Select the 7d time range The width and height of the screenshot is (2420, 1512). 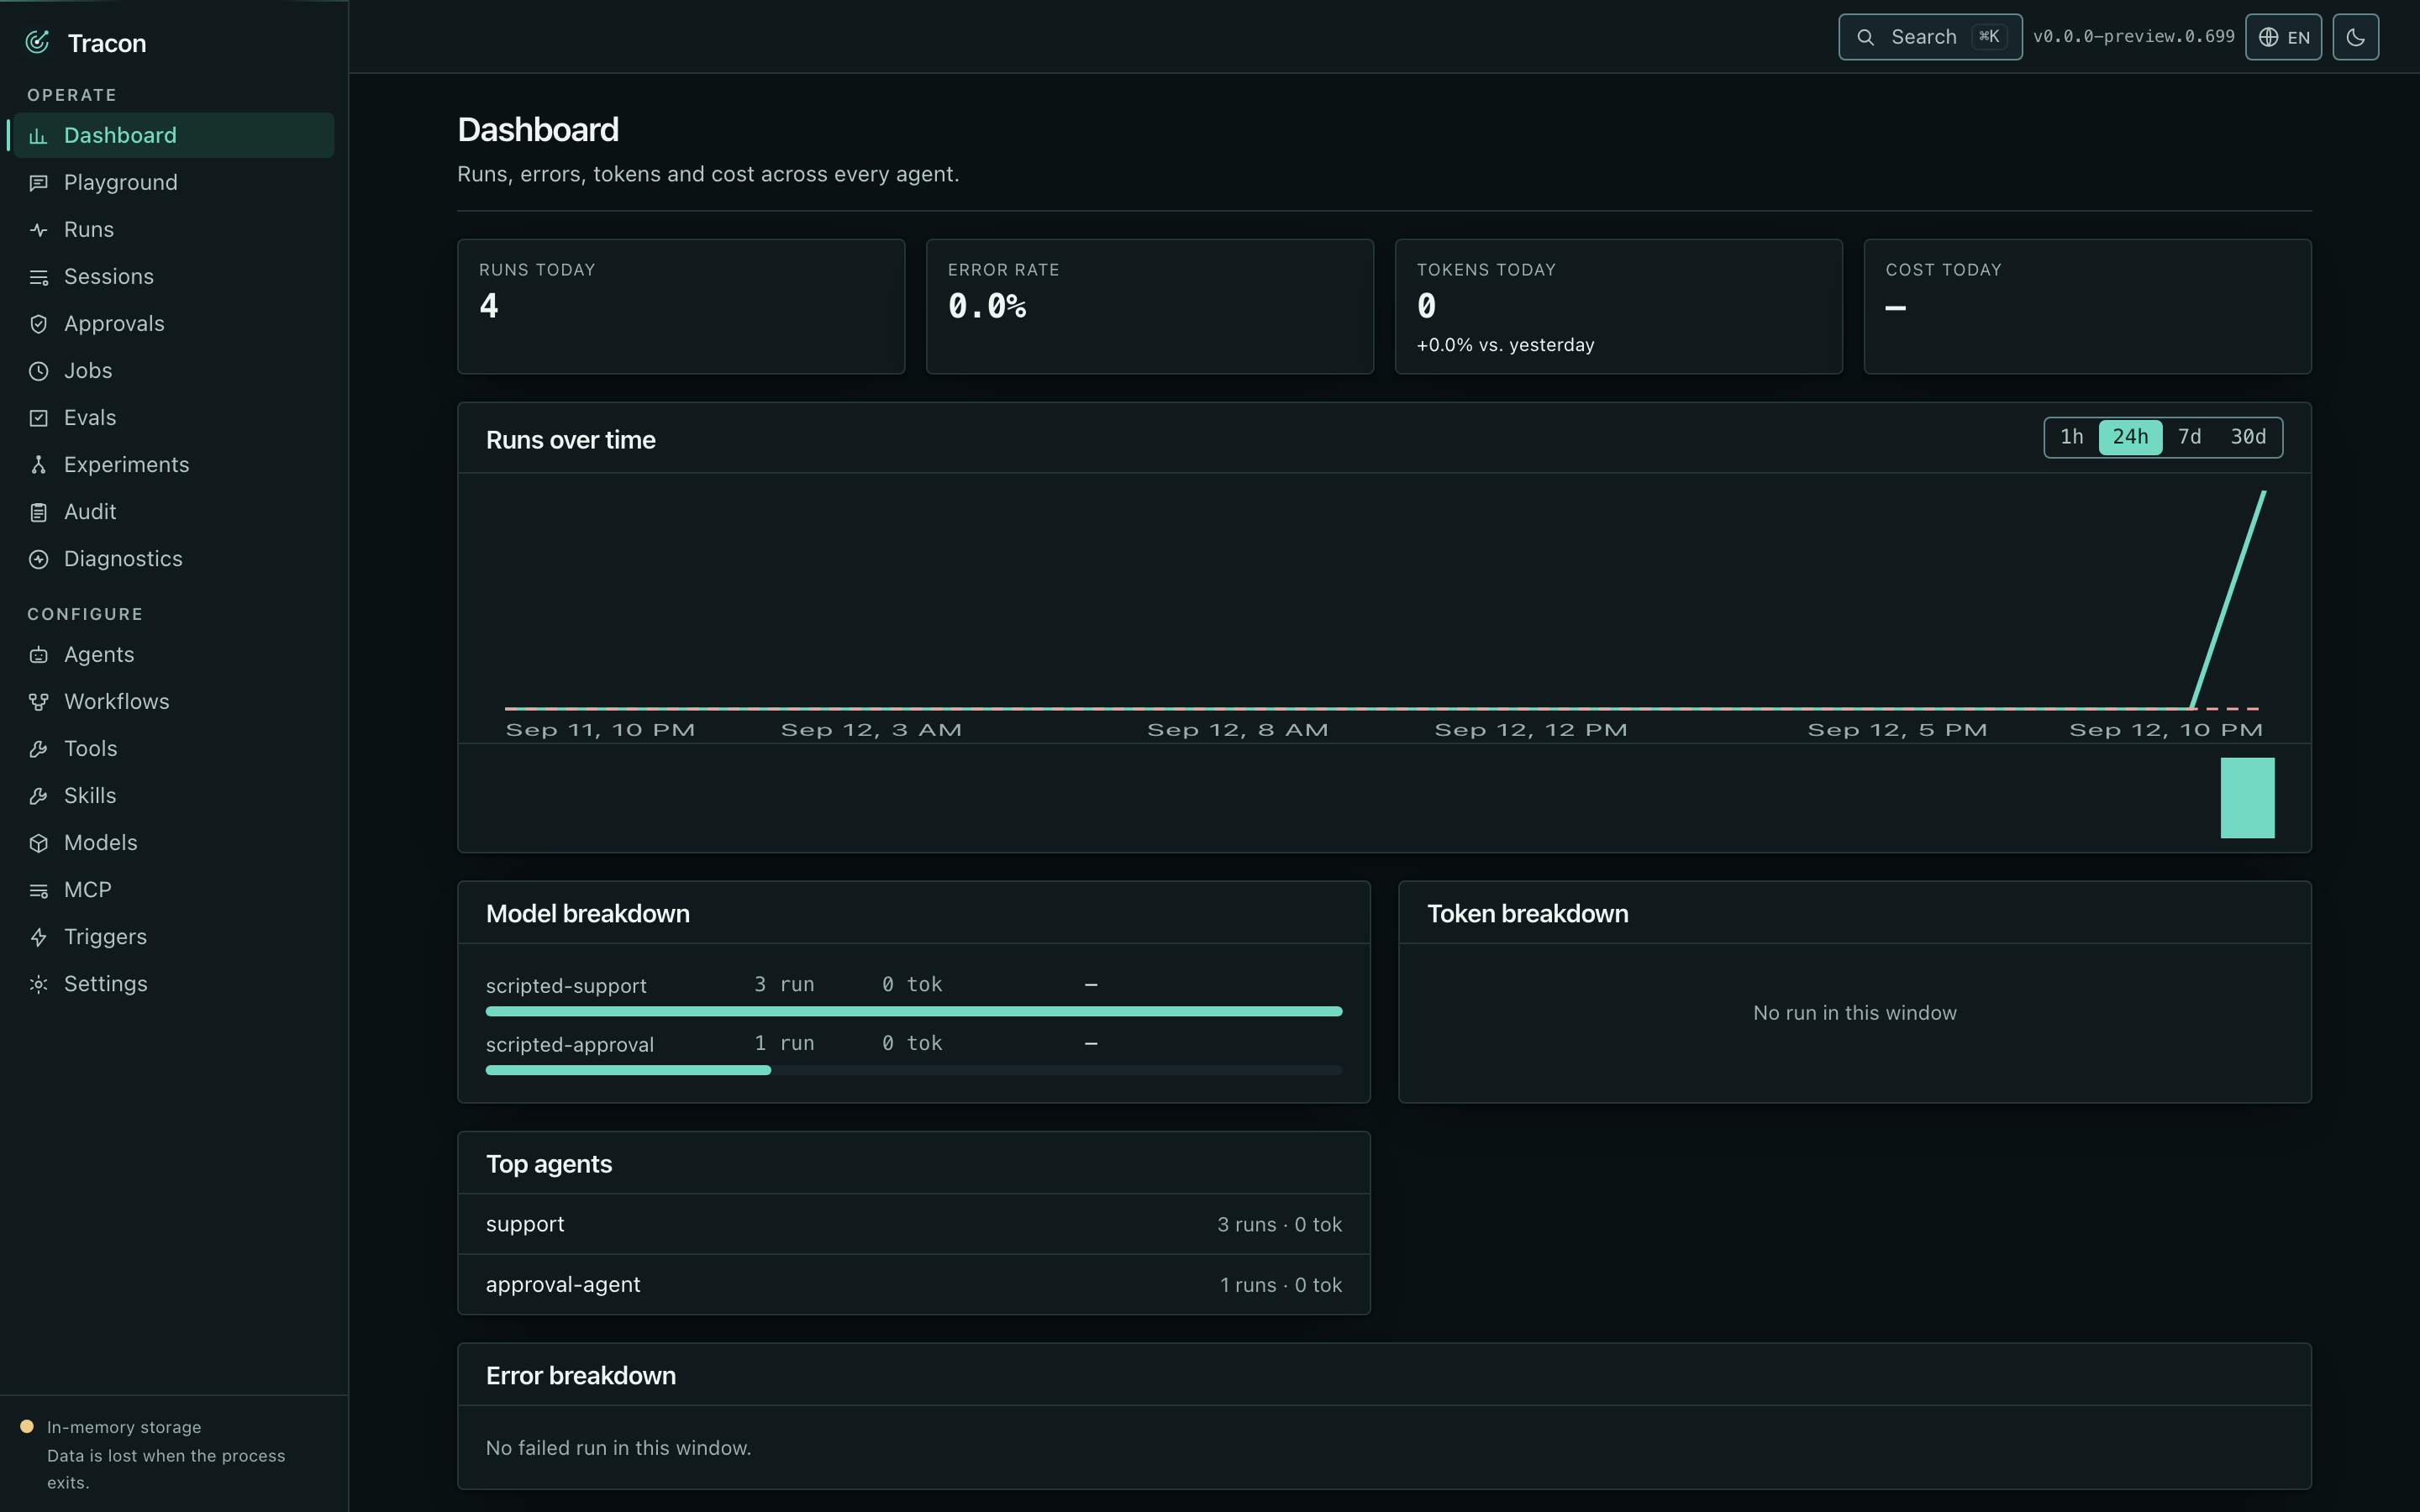(x=2189, y=437)
